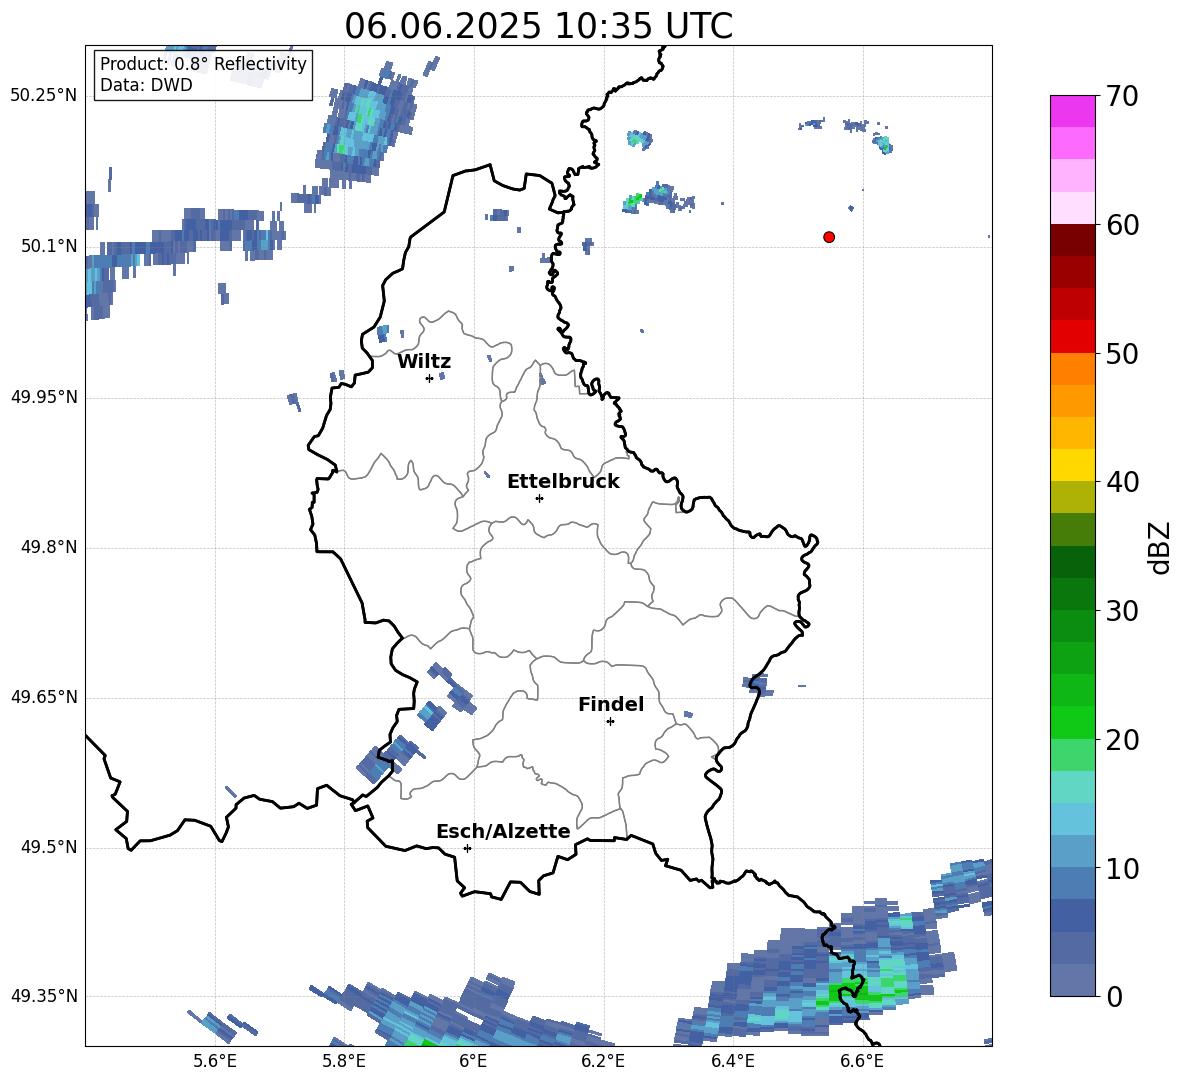Screen dimensions: 1184x1081
Task: Click the Ettelbruck station cross marker
Action: tap(539, 498)
